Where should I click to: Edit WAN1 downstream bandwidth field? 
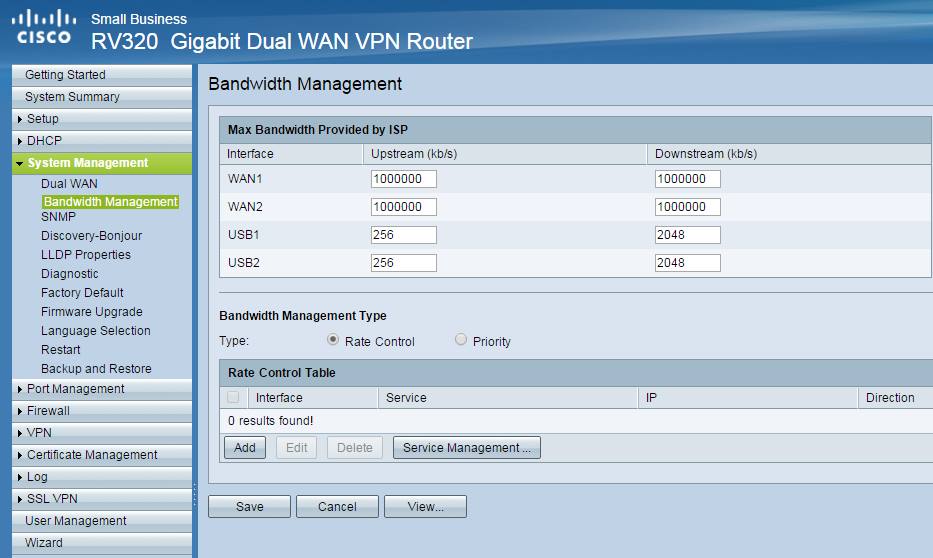(687, 179)
